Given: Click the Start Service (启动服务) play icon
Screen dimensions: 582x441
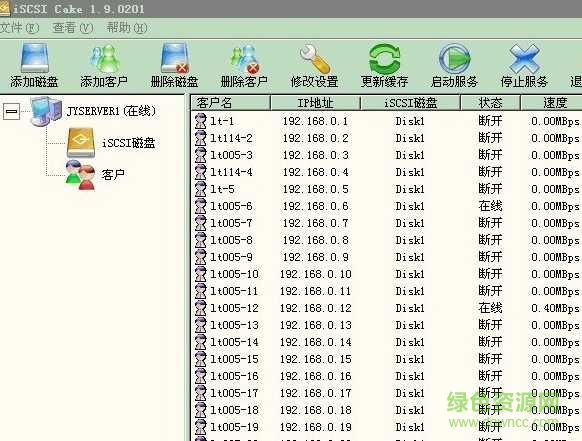Looking at the screenshot, I should coord(454,58).
